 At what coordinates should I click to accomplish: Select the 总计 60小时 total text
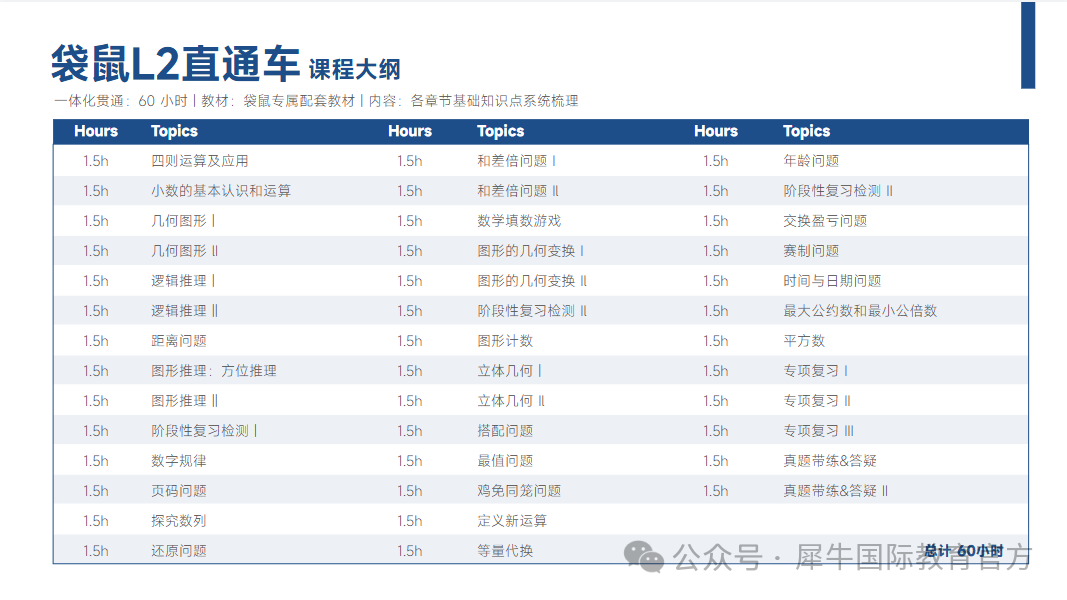(x=964, y=551)
